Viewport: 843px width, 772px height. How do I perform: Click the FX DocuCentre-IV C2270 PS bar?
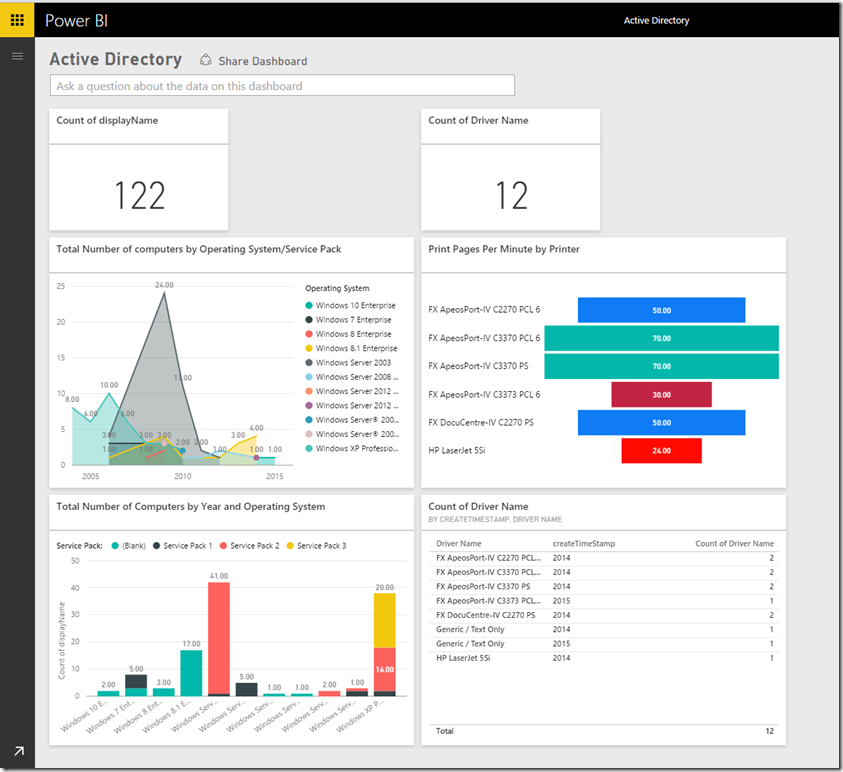click(x=661, y=423)
